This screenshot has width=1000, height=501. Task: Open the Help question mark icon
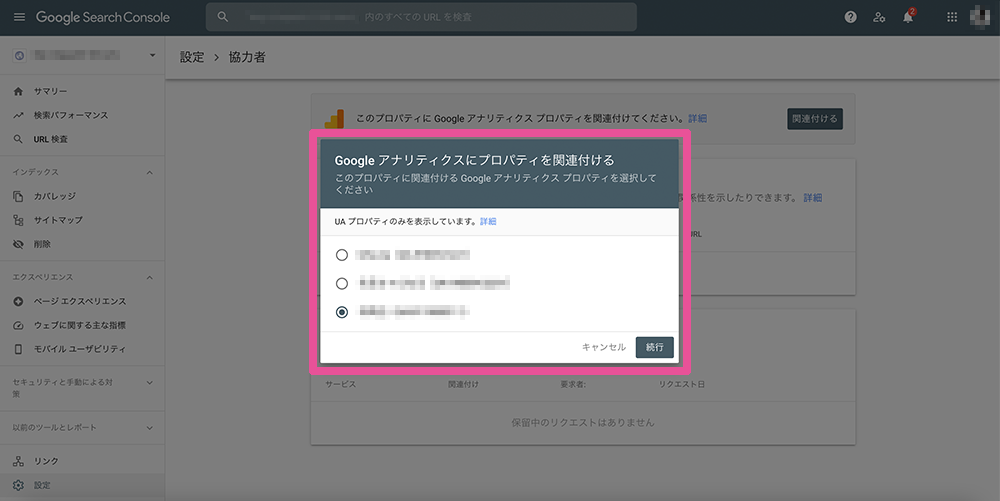pos(850,17)
